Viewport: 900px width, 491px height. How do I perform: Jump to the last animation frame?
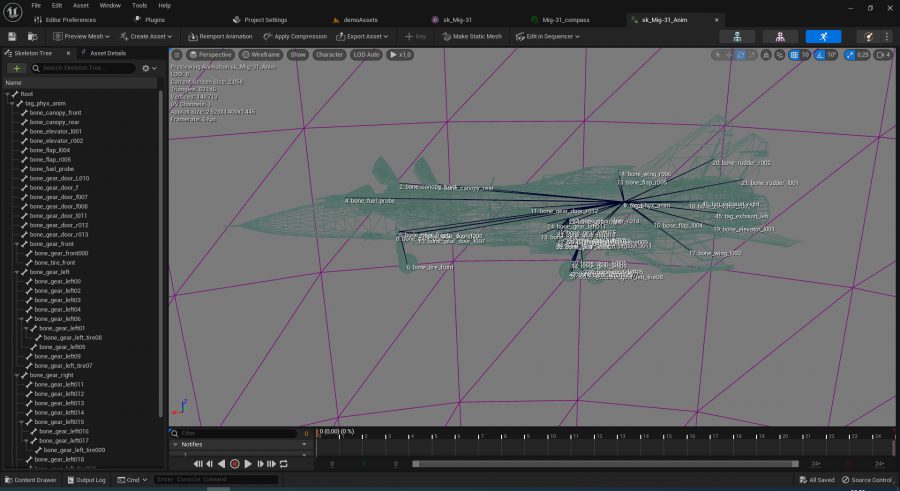coord(271,463)
